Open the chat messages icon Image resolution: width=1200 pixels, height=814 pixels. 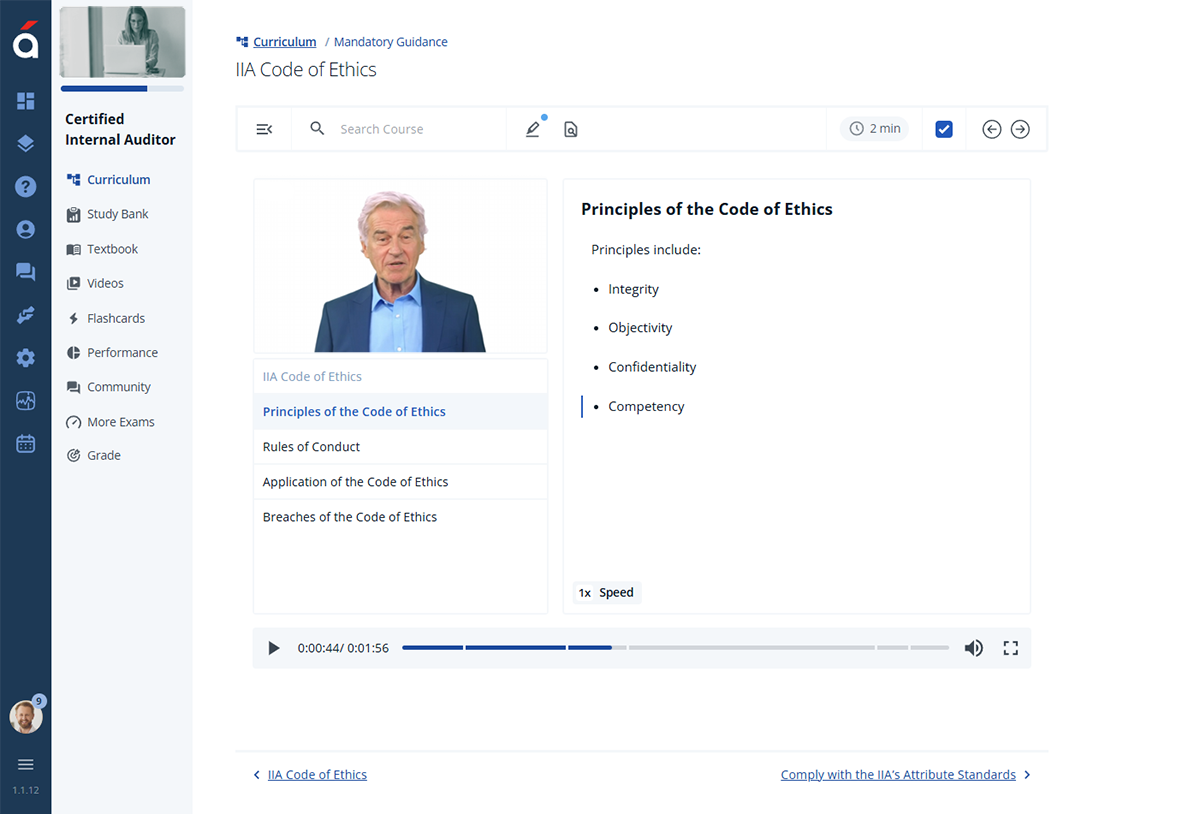(x=25, y=271)
